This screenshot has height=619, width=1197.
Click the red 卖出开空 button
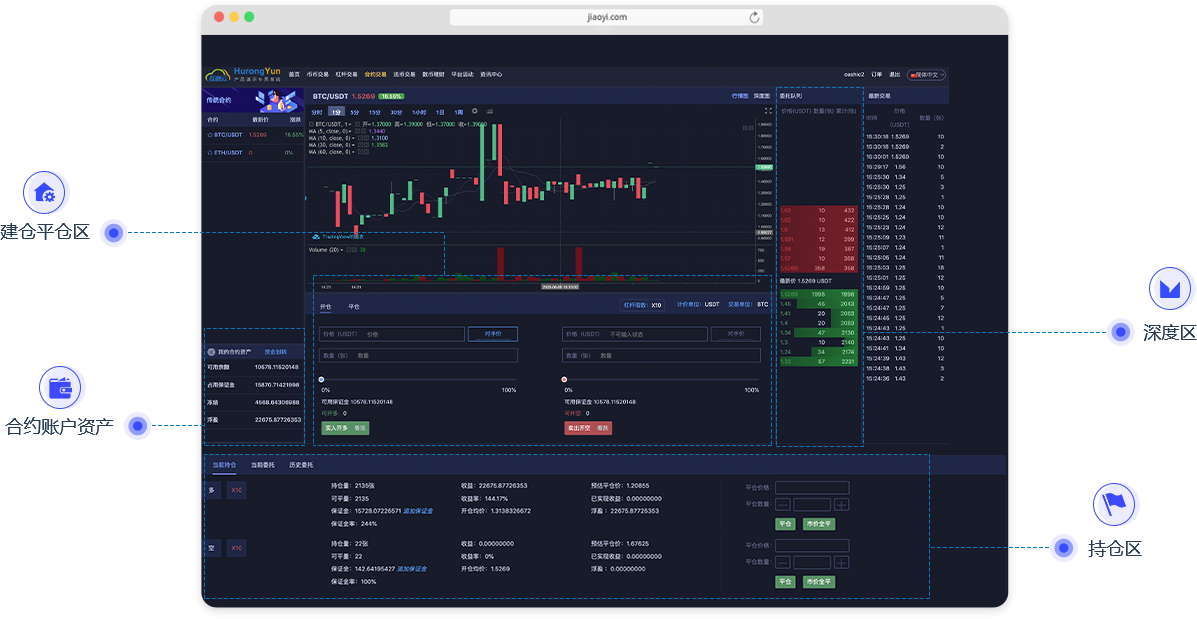(588, 428)
